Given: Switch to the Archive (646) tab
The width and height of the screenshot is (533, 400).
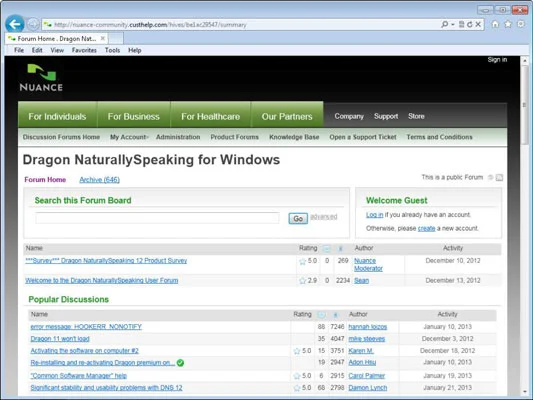Looking at the screenshot, I should (99, 180).
